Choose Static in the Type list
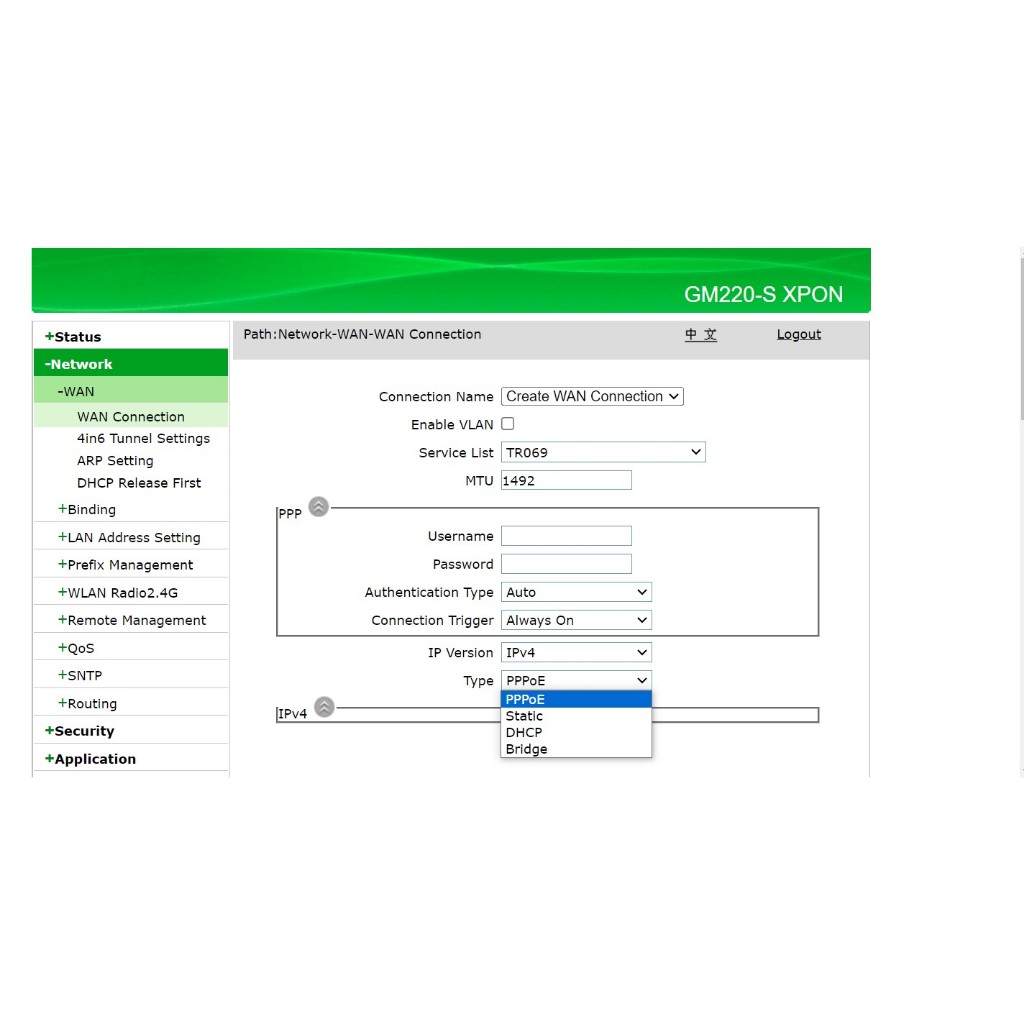The height and width of the screenshot is (1024, 1024). click(x=525, y=716)
